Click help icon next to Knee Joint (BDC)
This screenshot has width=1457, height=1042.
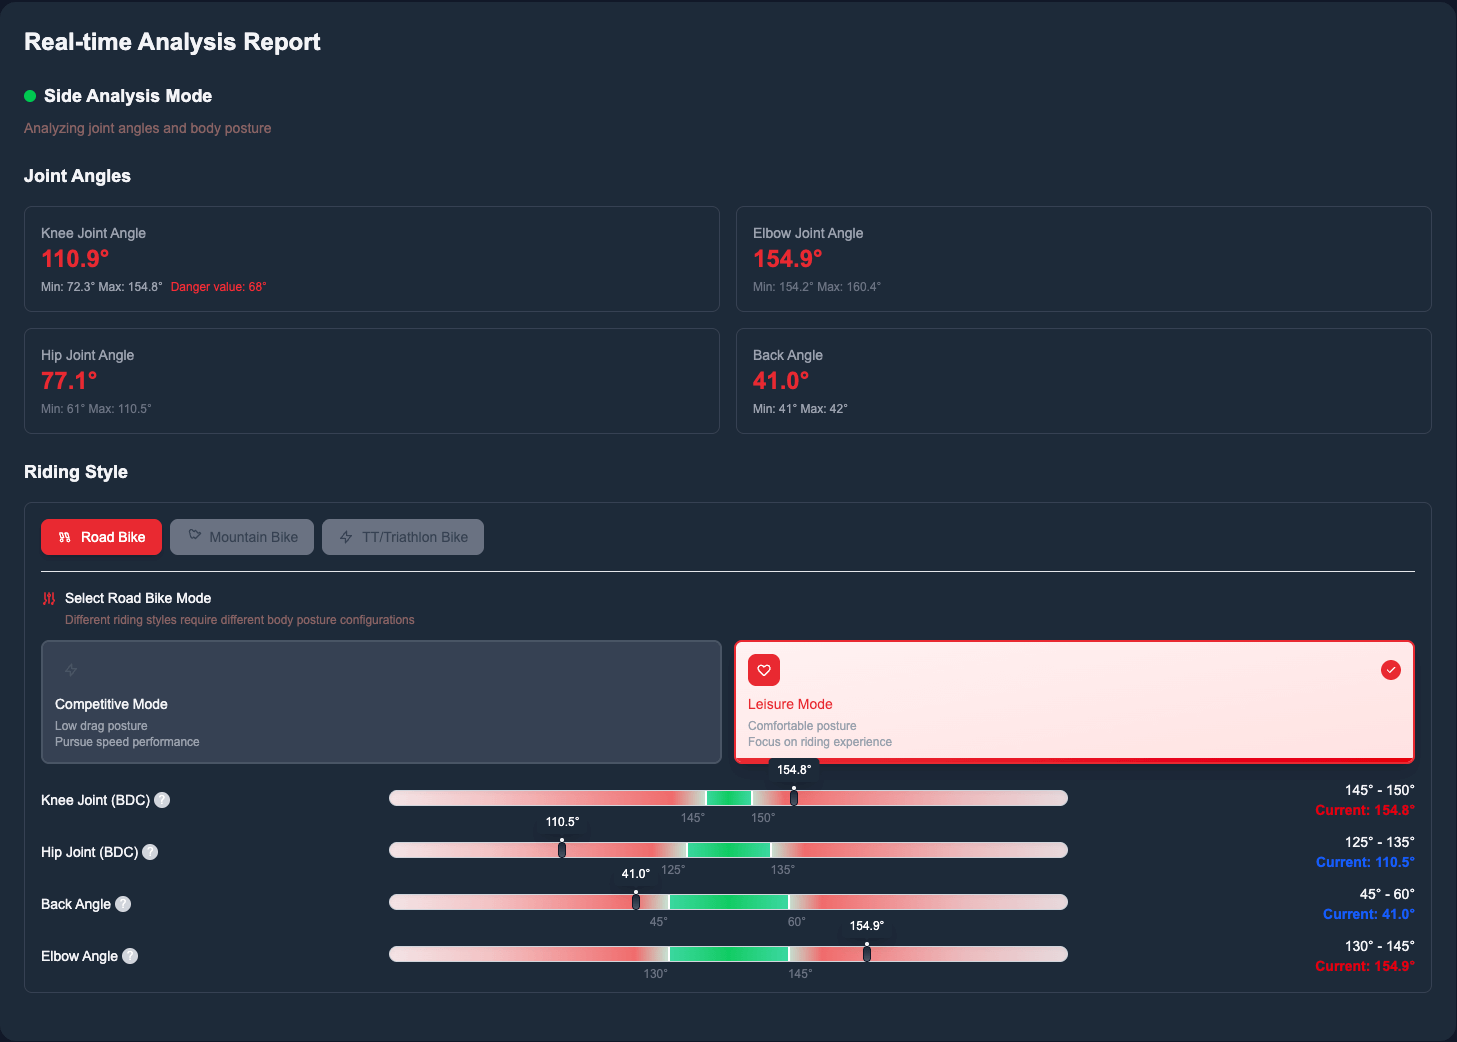click(162, 800)
